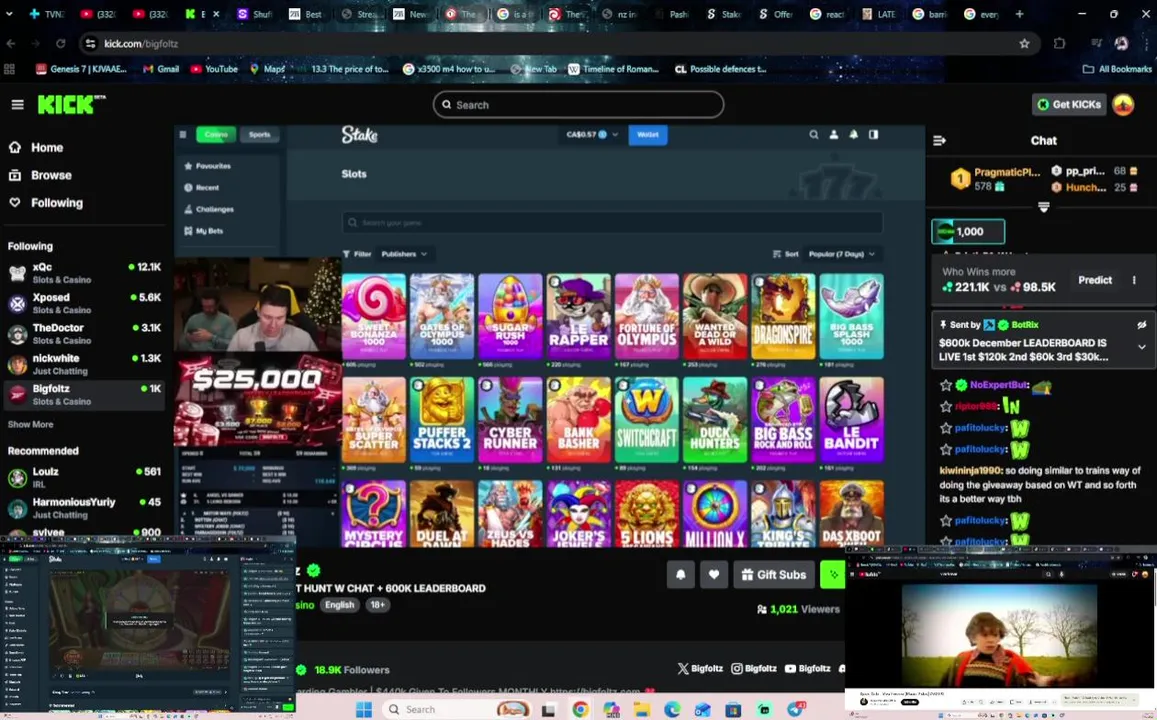Click the Stake game search box

point(612,222)
